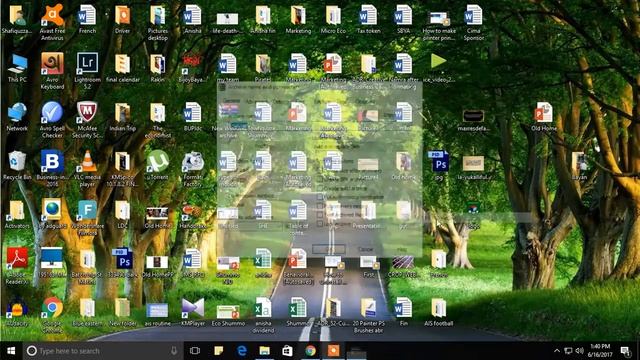
Task: Show hidden system tray icons
Action: [557, 351]
